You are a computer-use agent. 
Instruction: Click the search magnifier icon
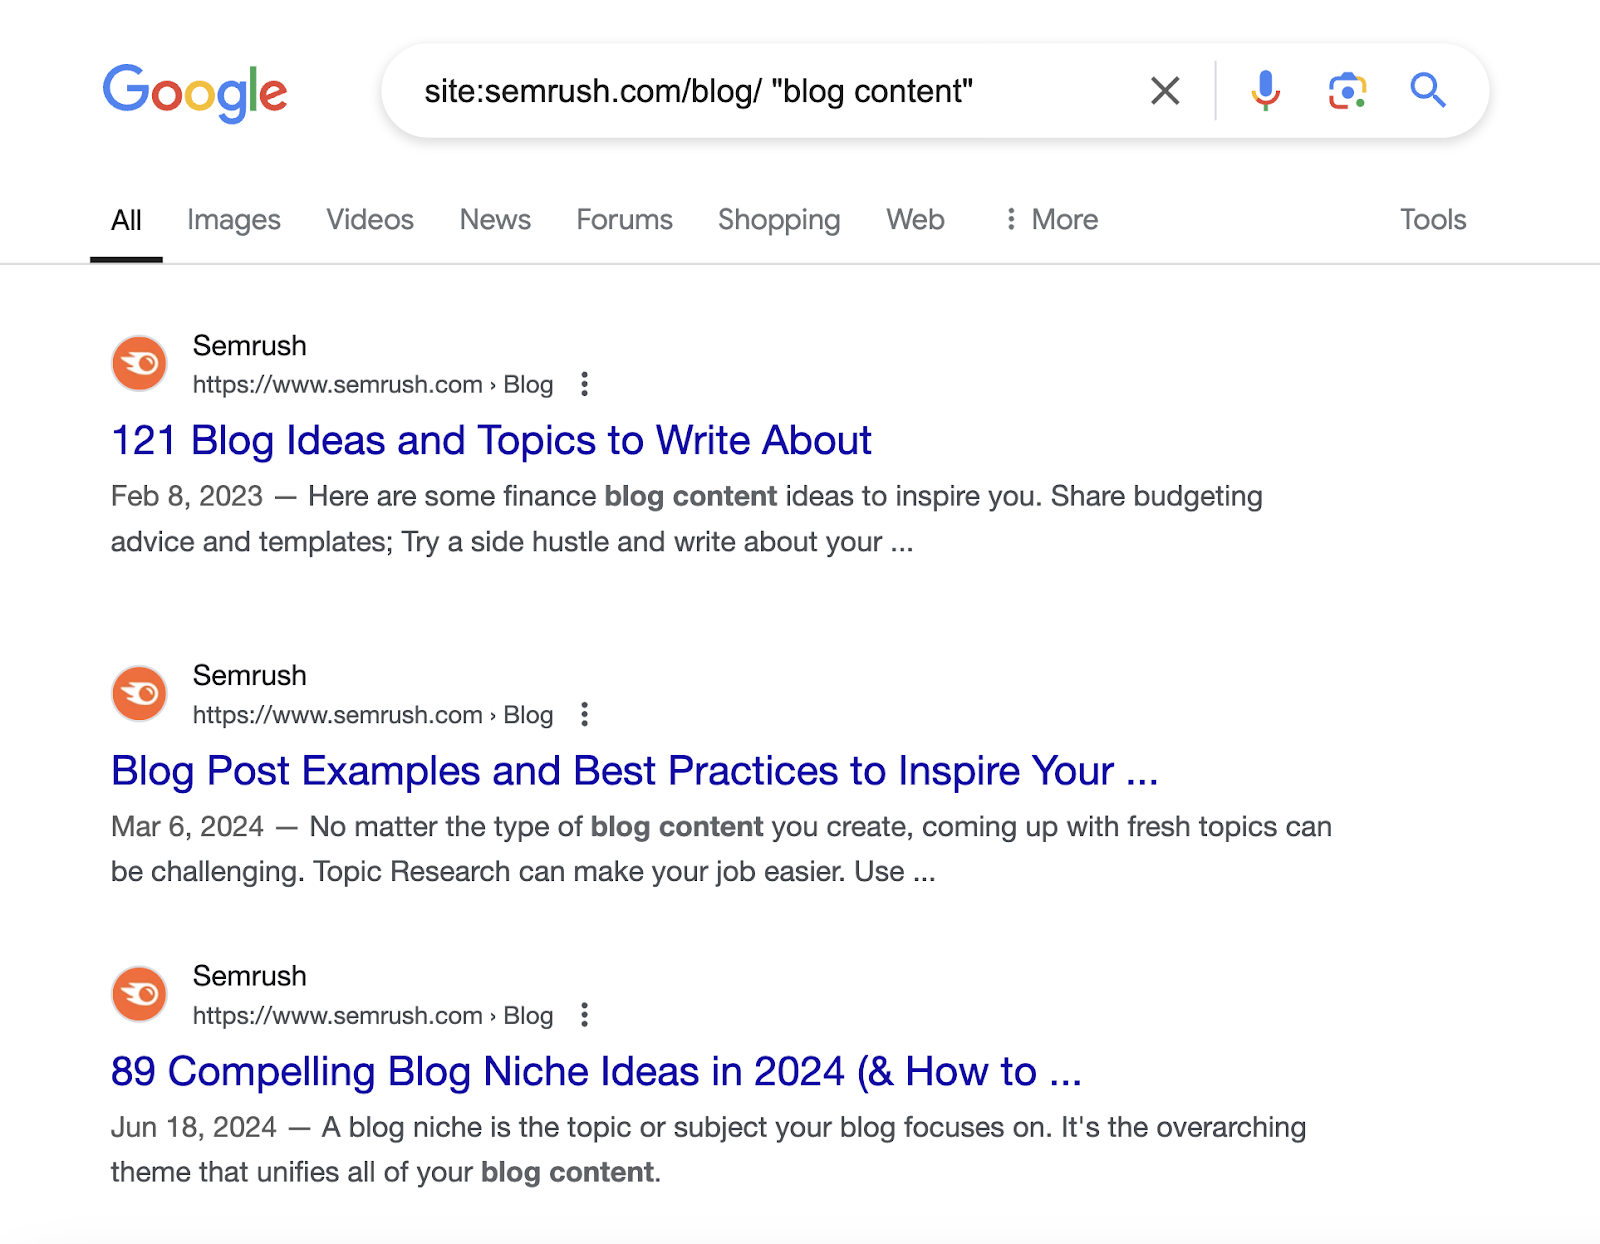(x=1428, y=90)
